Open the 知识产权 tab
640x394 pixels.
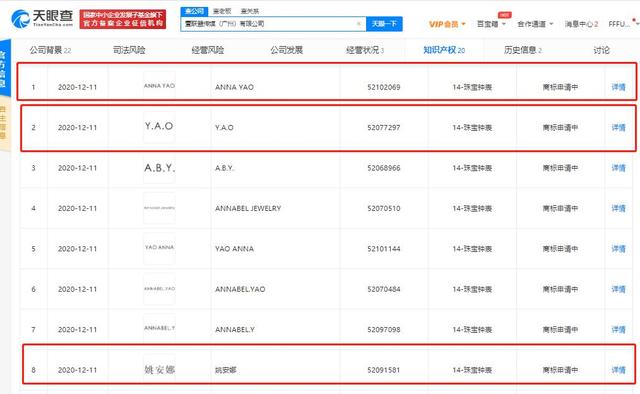pyautogui.click(x=444, y=50)
